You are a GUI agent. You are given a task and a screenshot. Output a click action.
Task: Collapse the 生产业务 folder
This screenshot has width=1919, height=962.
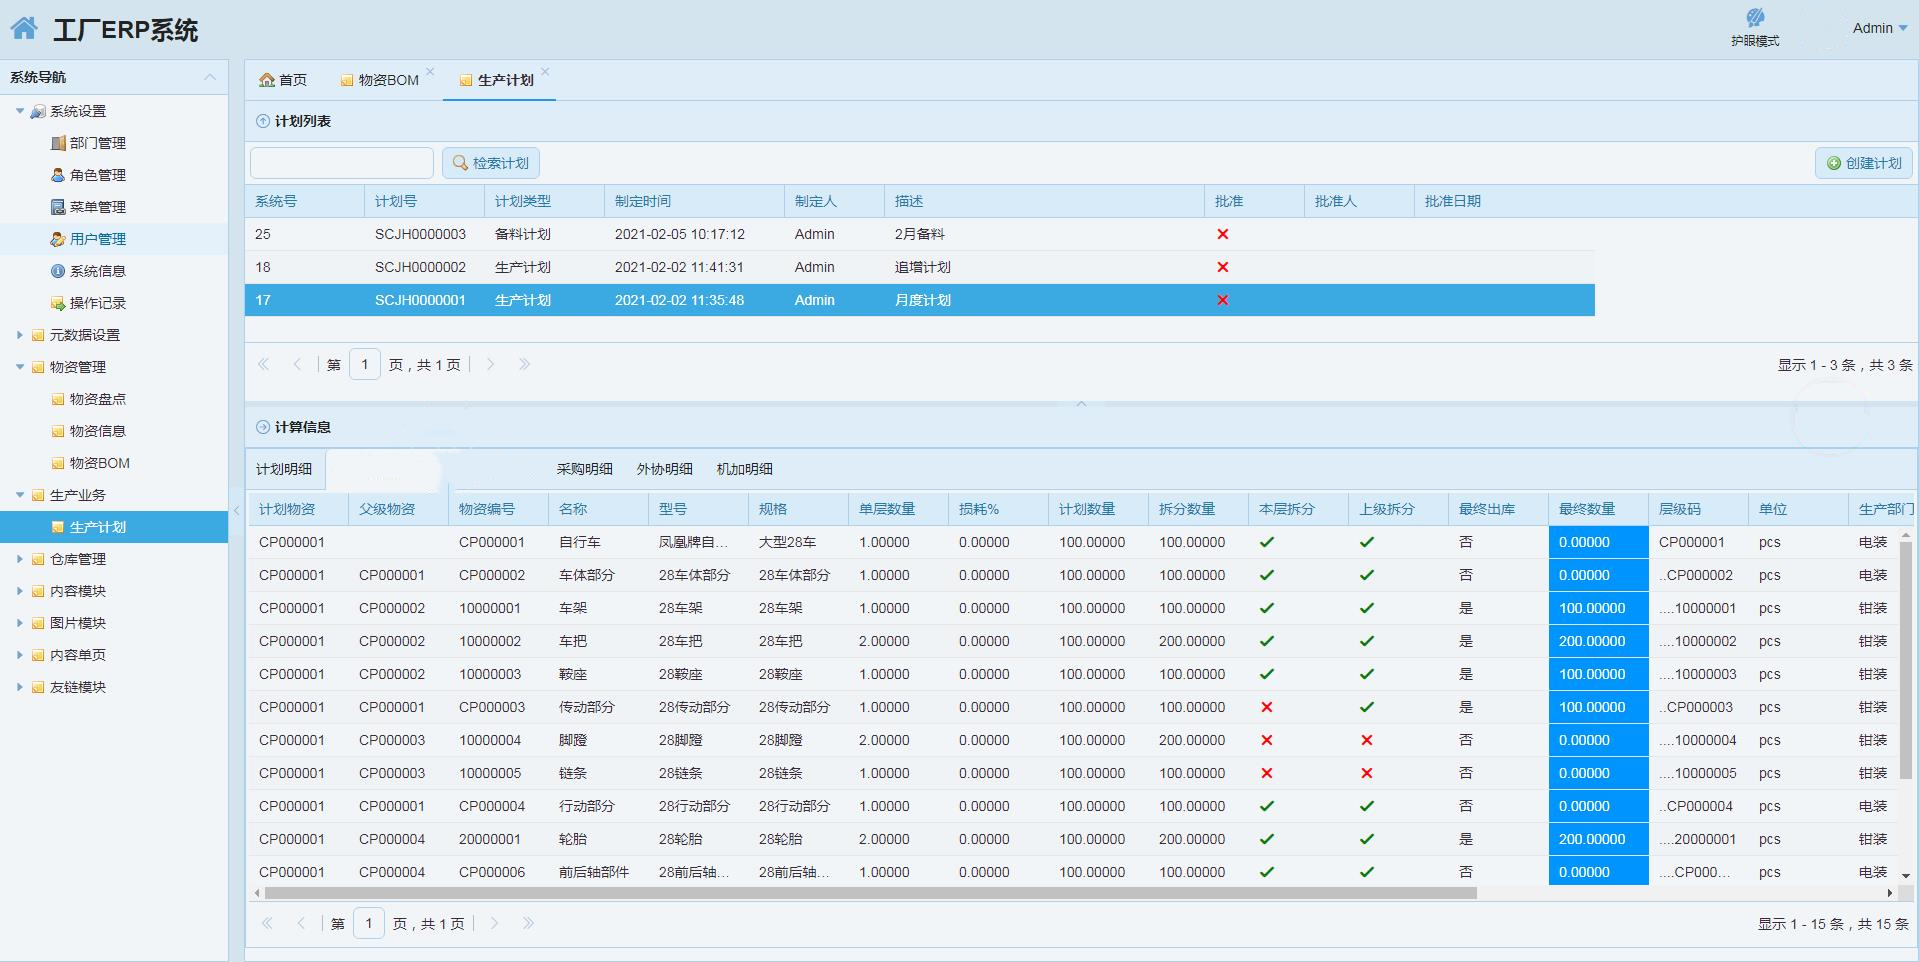coord(20,495)
